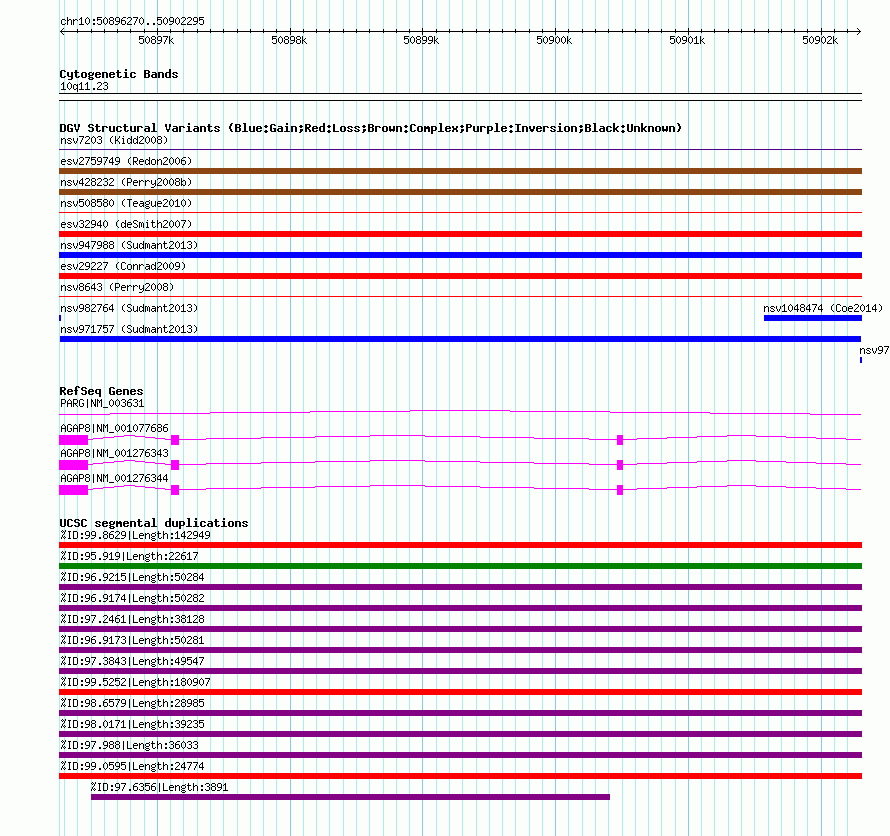The width and height of the screenshot is (890, 836).
Task: Select the DGV Structural Variants track title
Action: click(x=371, y=128)
